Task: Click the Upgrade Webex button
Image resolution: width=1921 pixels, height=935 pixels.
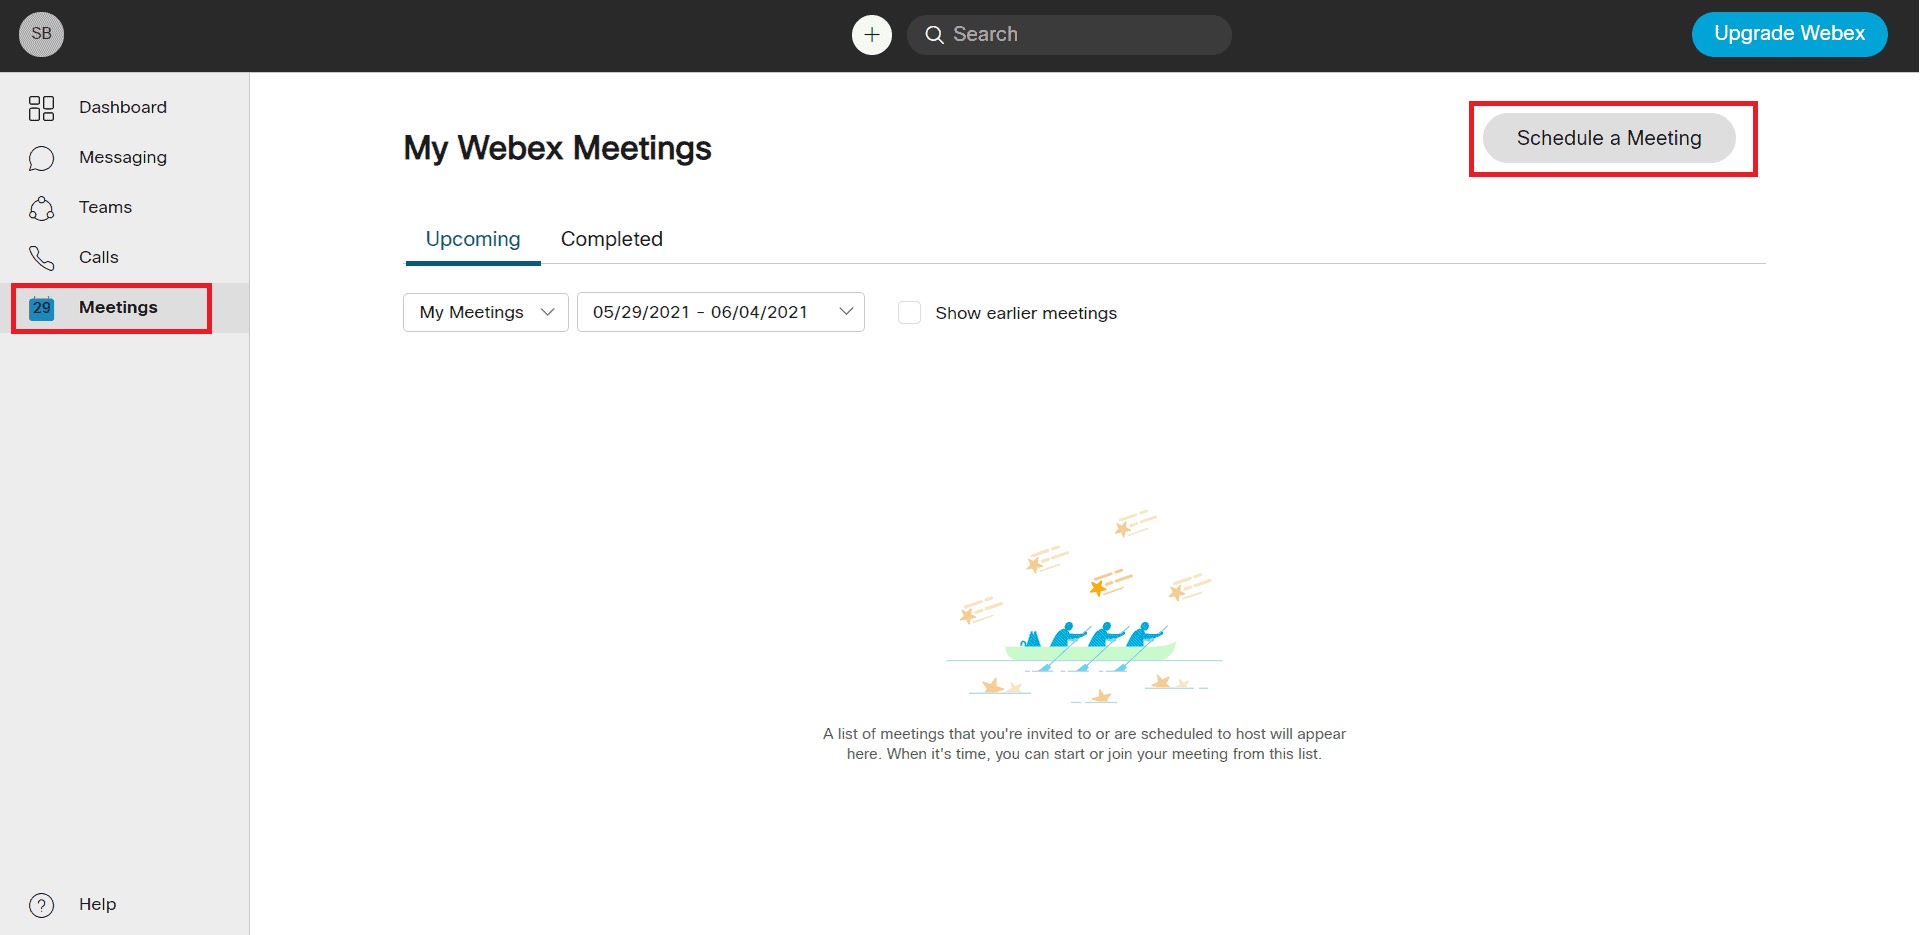Action: pos(1789,34)
